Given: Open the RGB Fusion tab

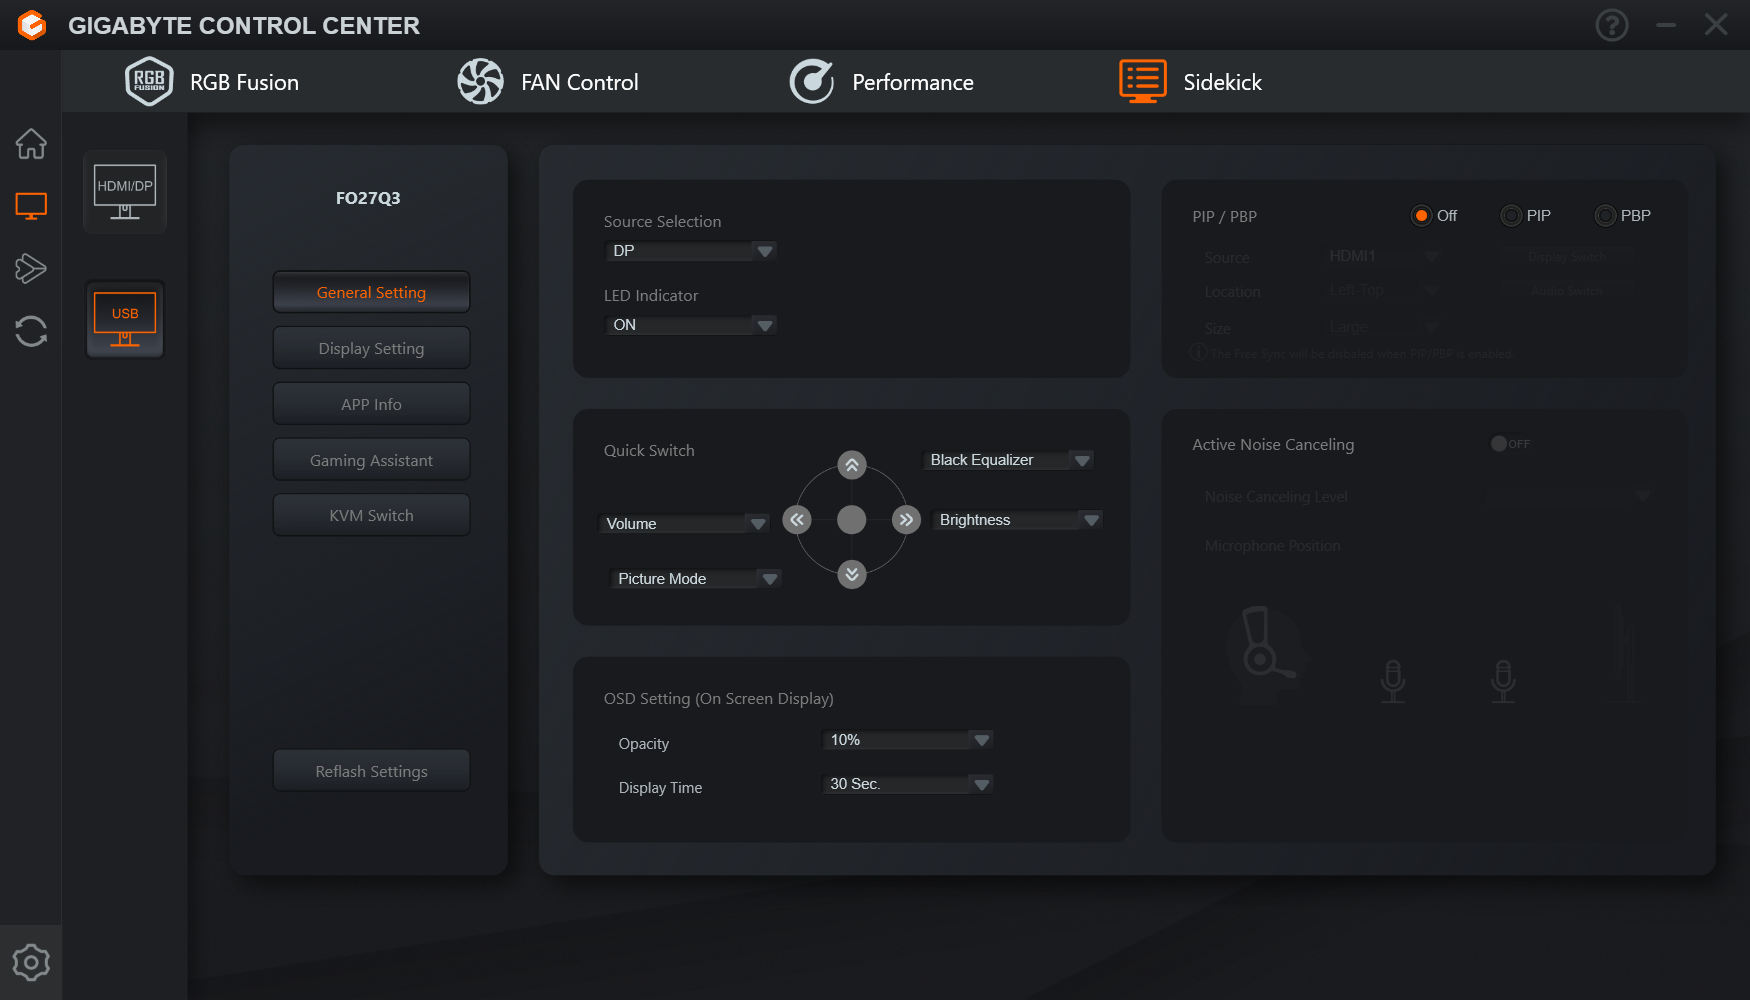Looking at the screenshot, I should pos(212,82).
